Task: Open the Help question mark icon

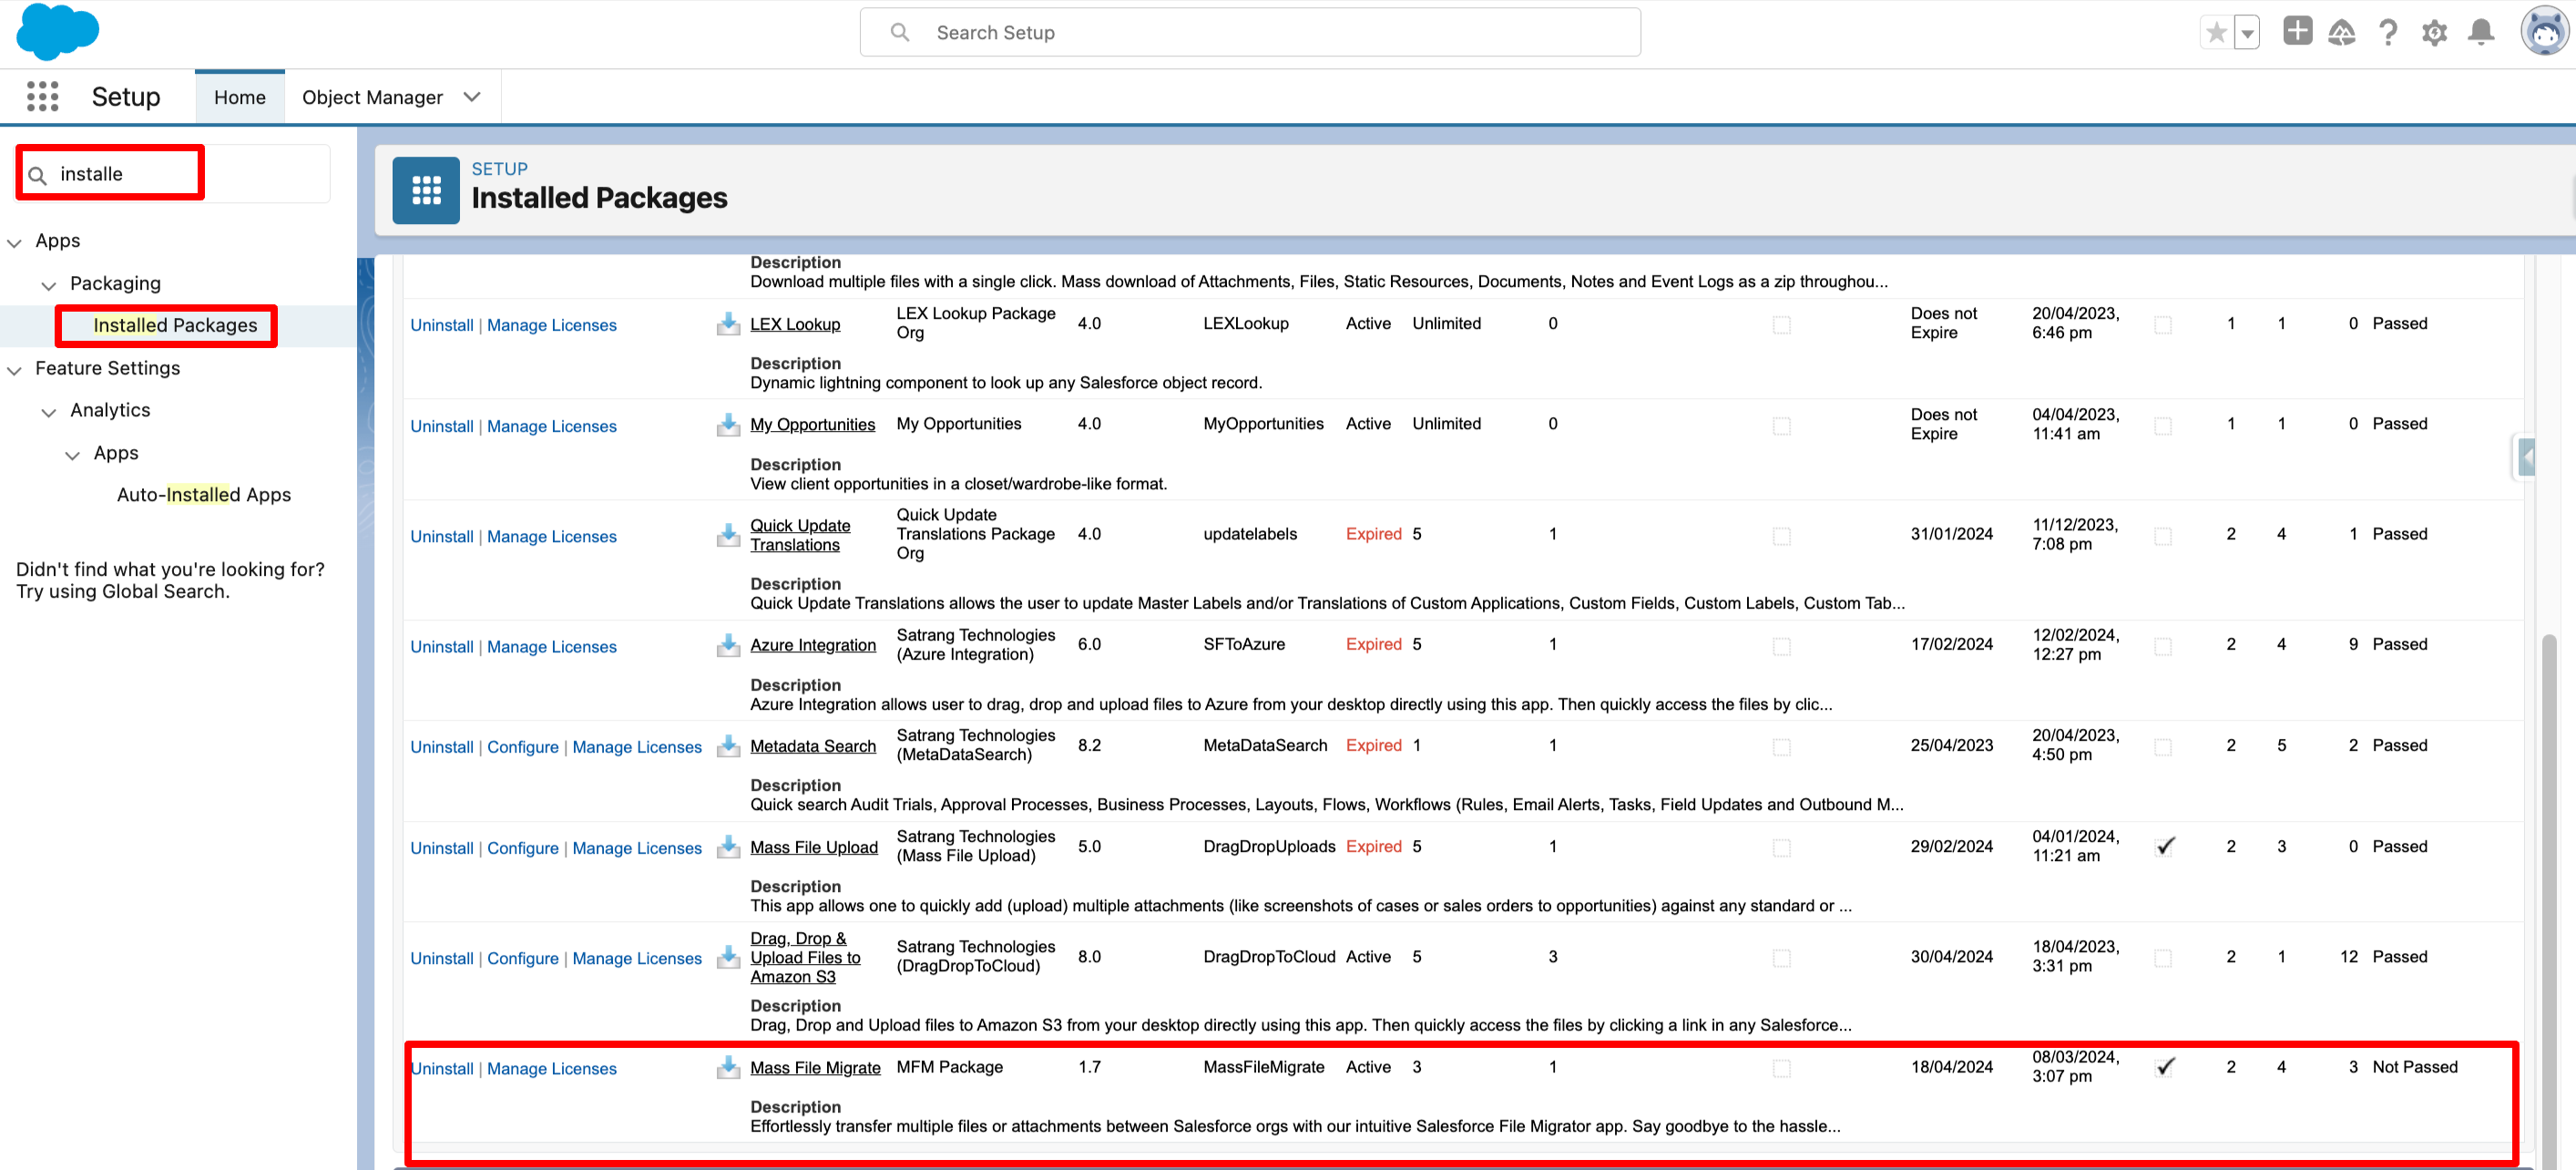Action: (x=2388, y=33)
